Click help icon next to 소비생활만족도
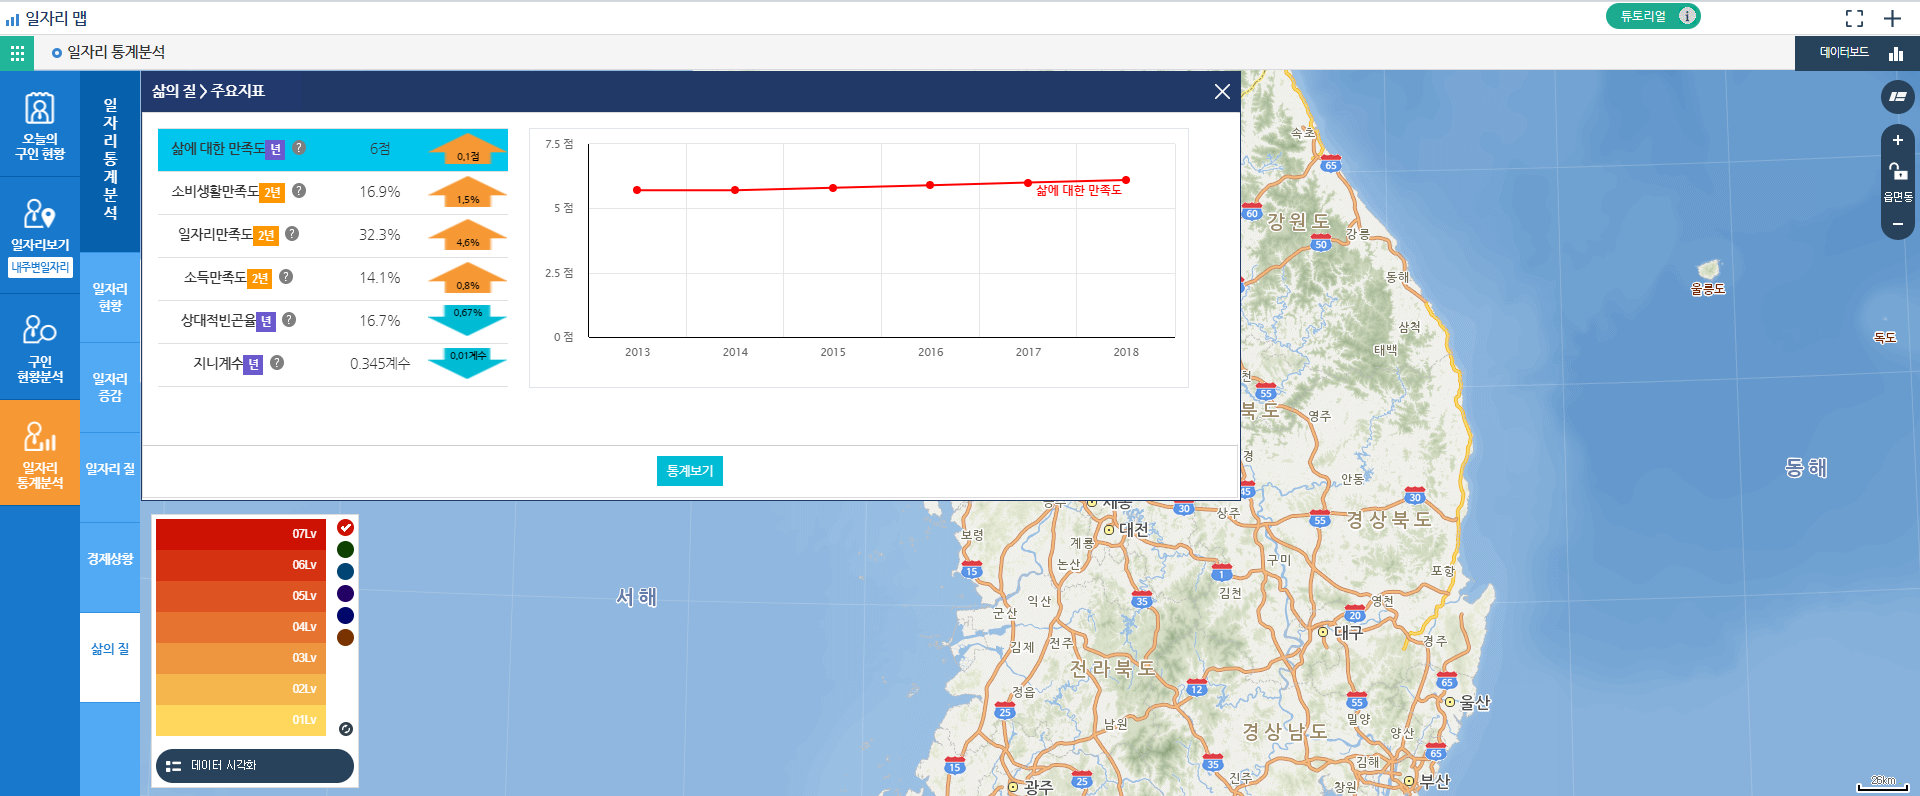This screenshot has height=796, width=1920. coord(299,191)
